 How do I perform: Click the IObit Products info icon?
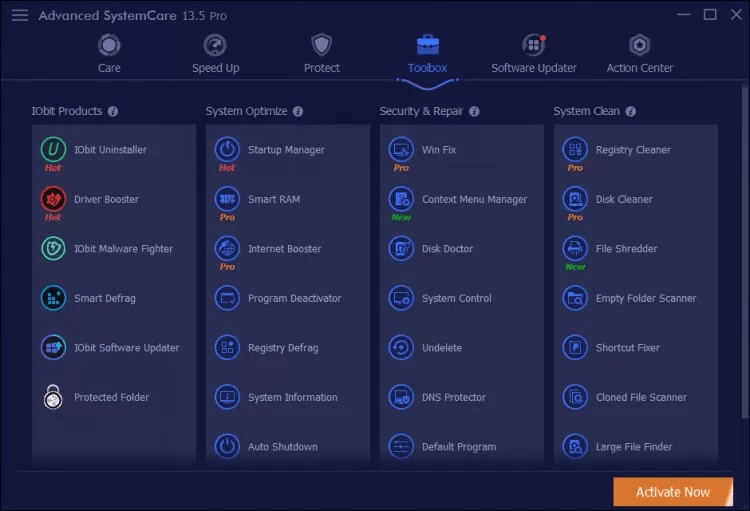[113, 111]
